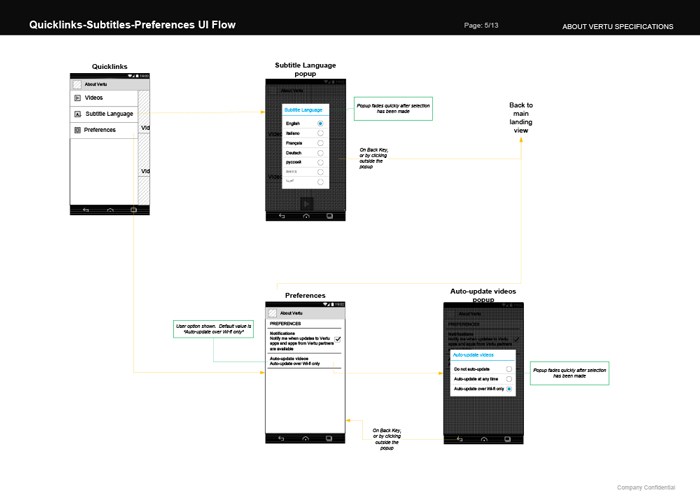Choose 'Auto-update at any time' option
This screenshot has height=492, width=700.
click(x=509, y=379)
